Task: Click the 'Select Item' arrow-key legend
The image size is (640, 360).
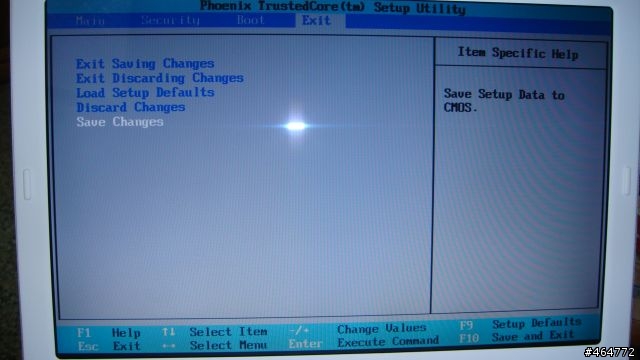Action: pos(215,332)
